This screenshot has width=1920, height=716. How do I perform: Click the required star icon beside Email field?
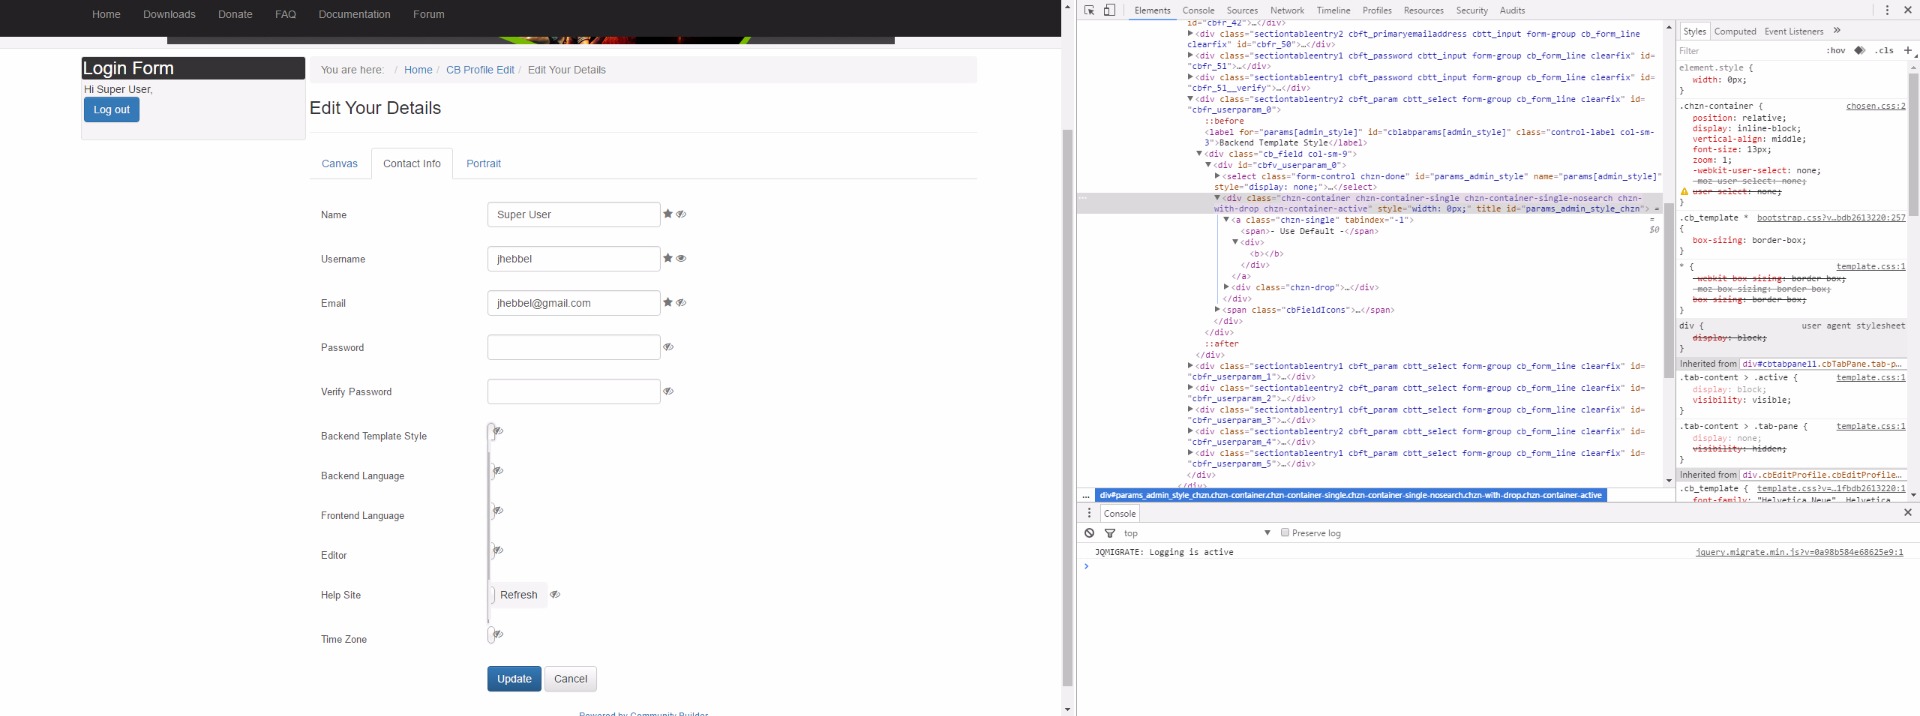pos(668,302)
